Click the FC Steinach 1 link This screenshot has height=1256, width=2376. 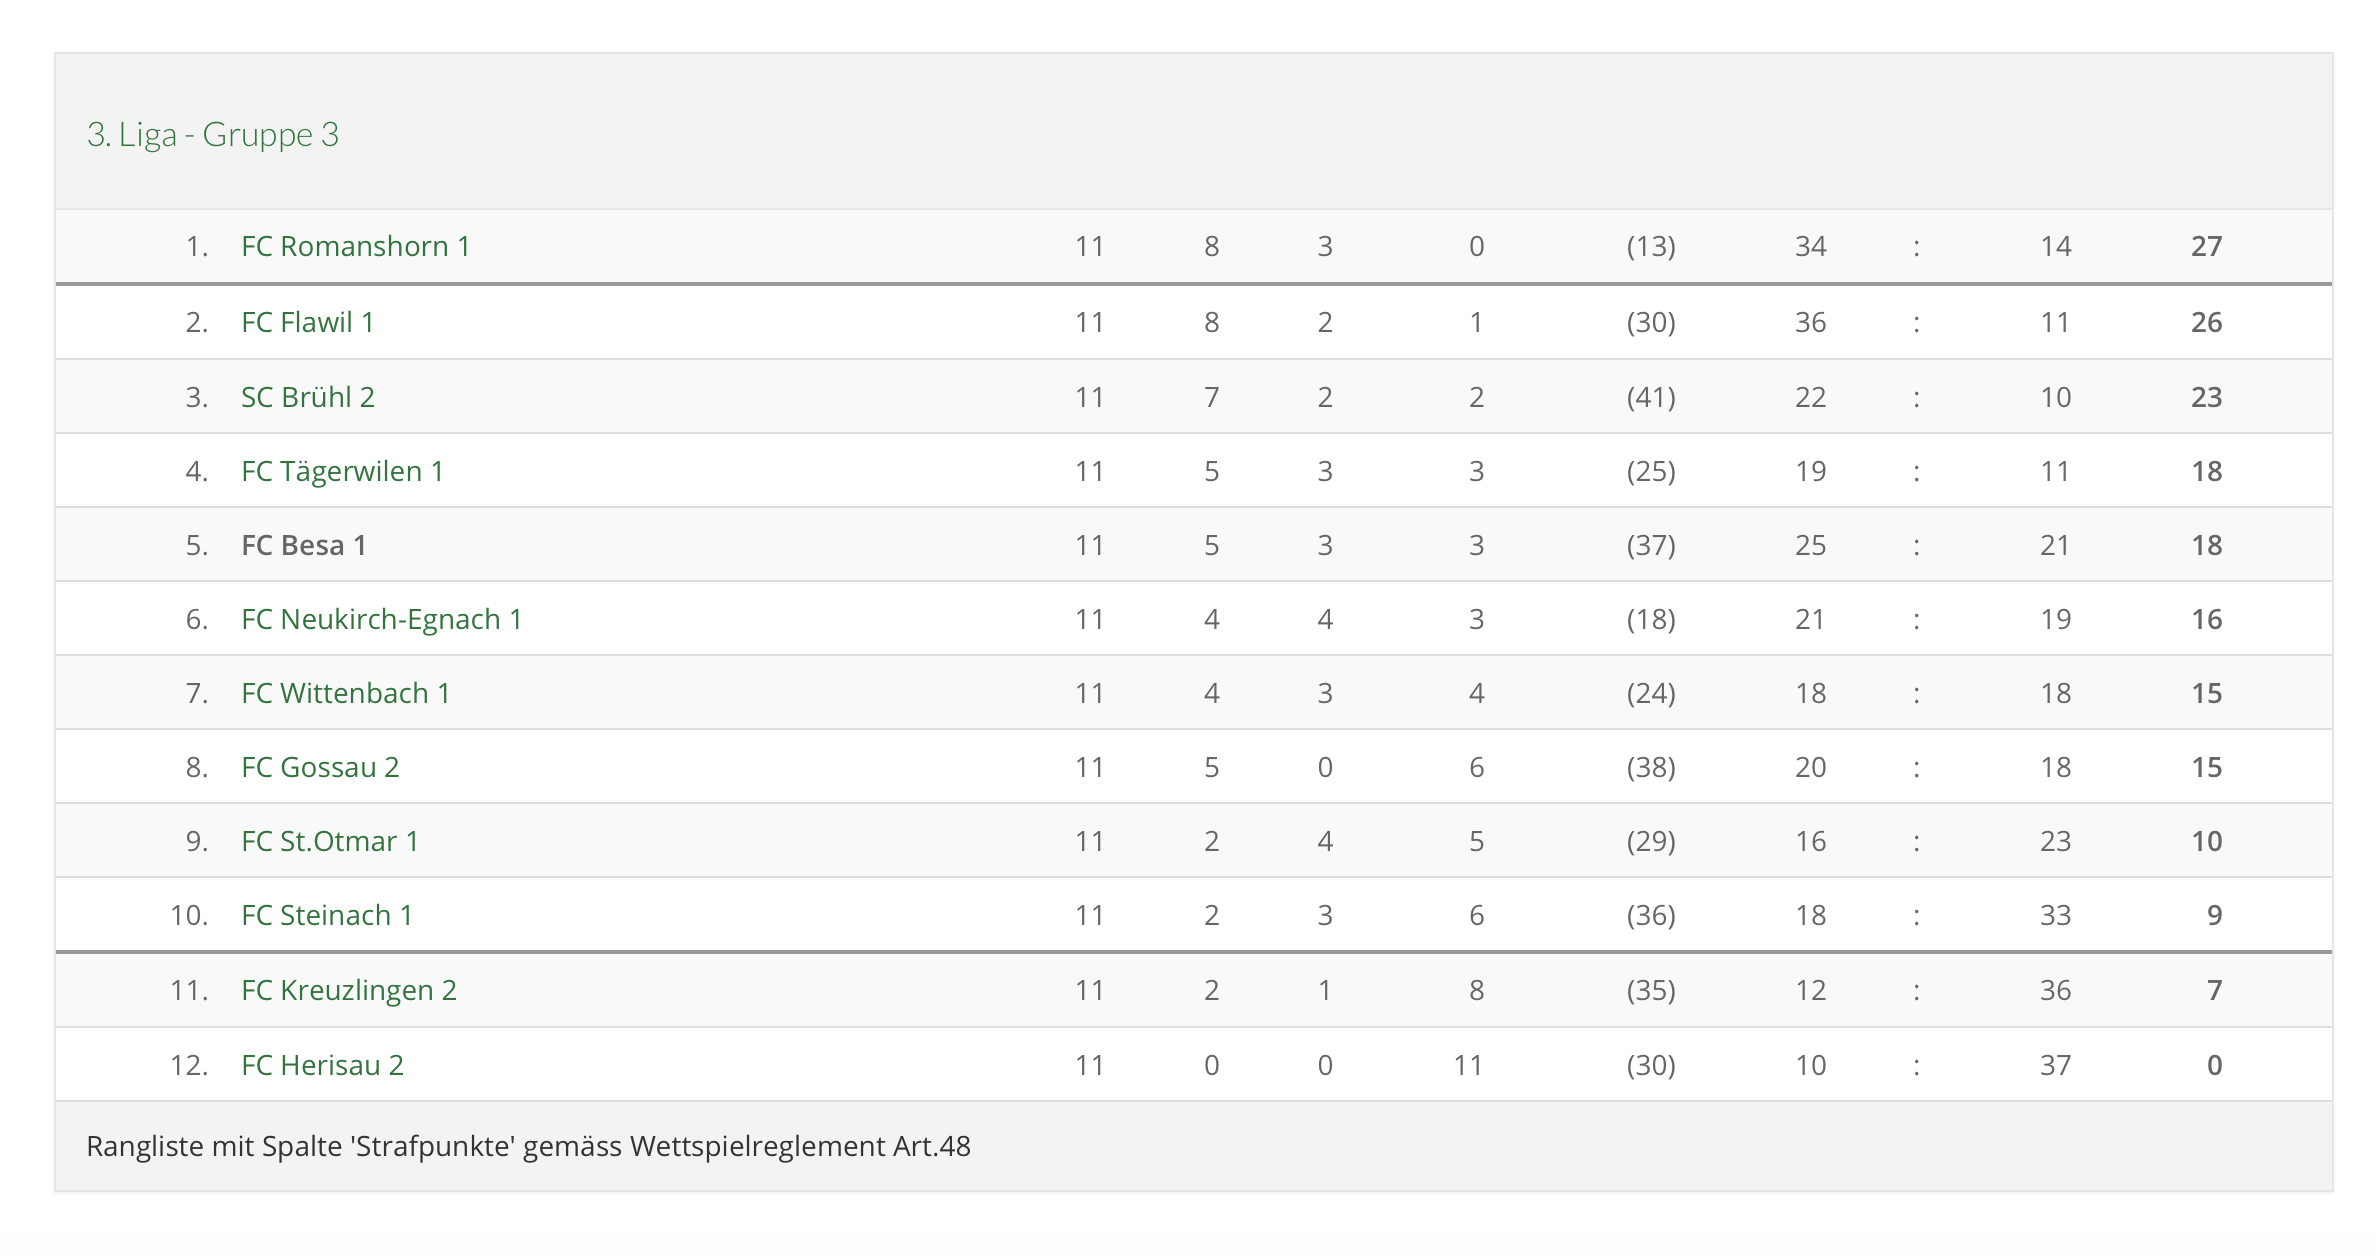[326, 915]
